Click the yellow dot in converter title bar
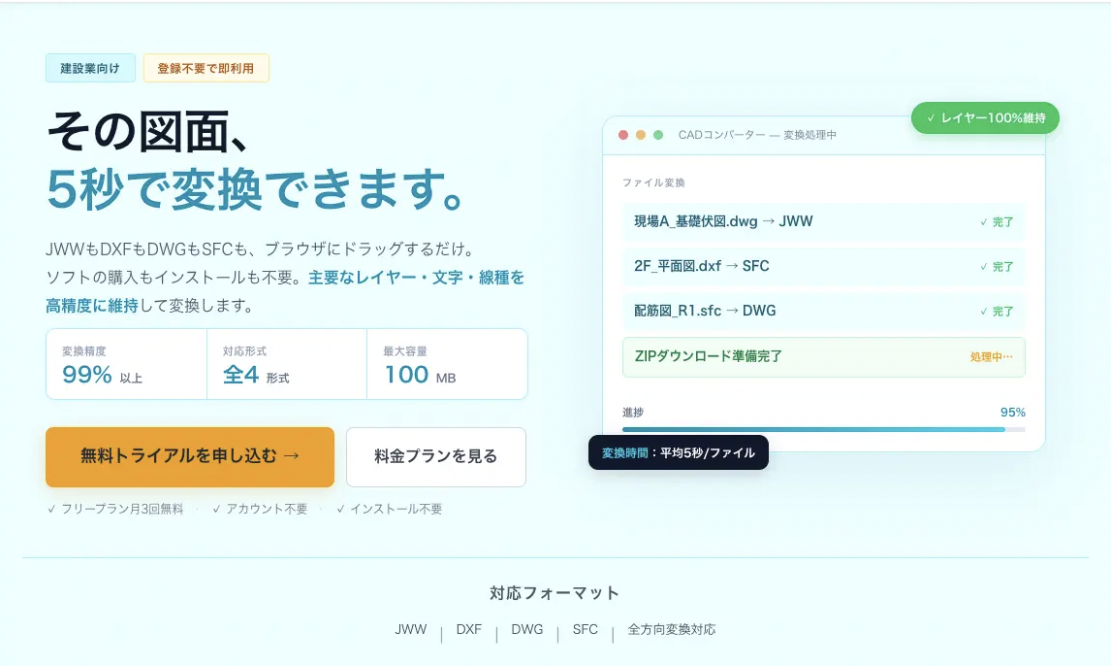This screenshot has height=670, width=1112. pos(641,135)
